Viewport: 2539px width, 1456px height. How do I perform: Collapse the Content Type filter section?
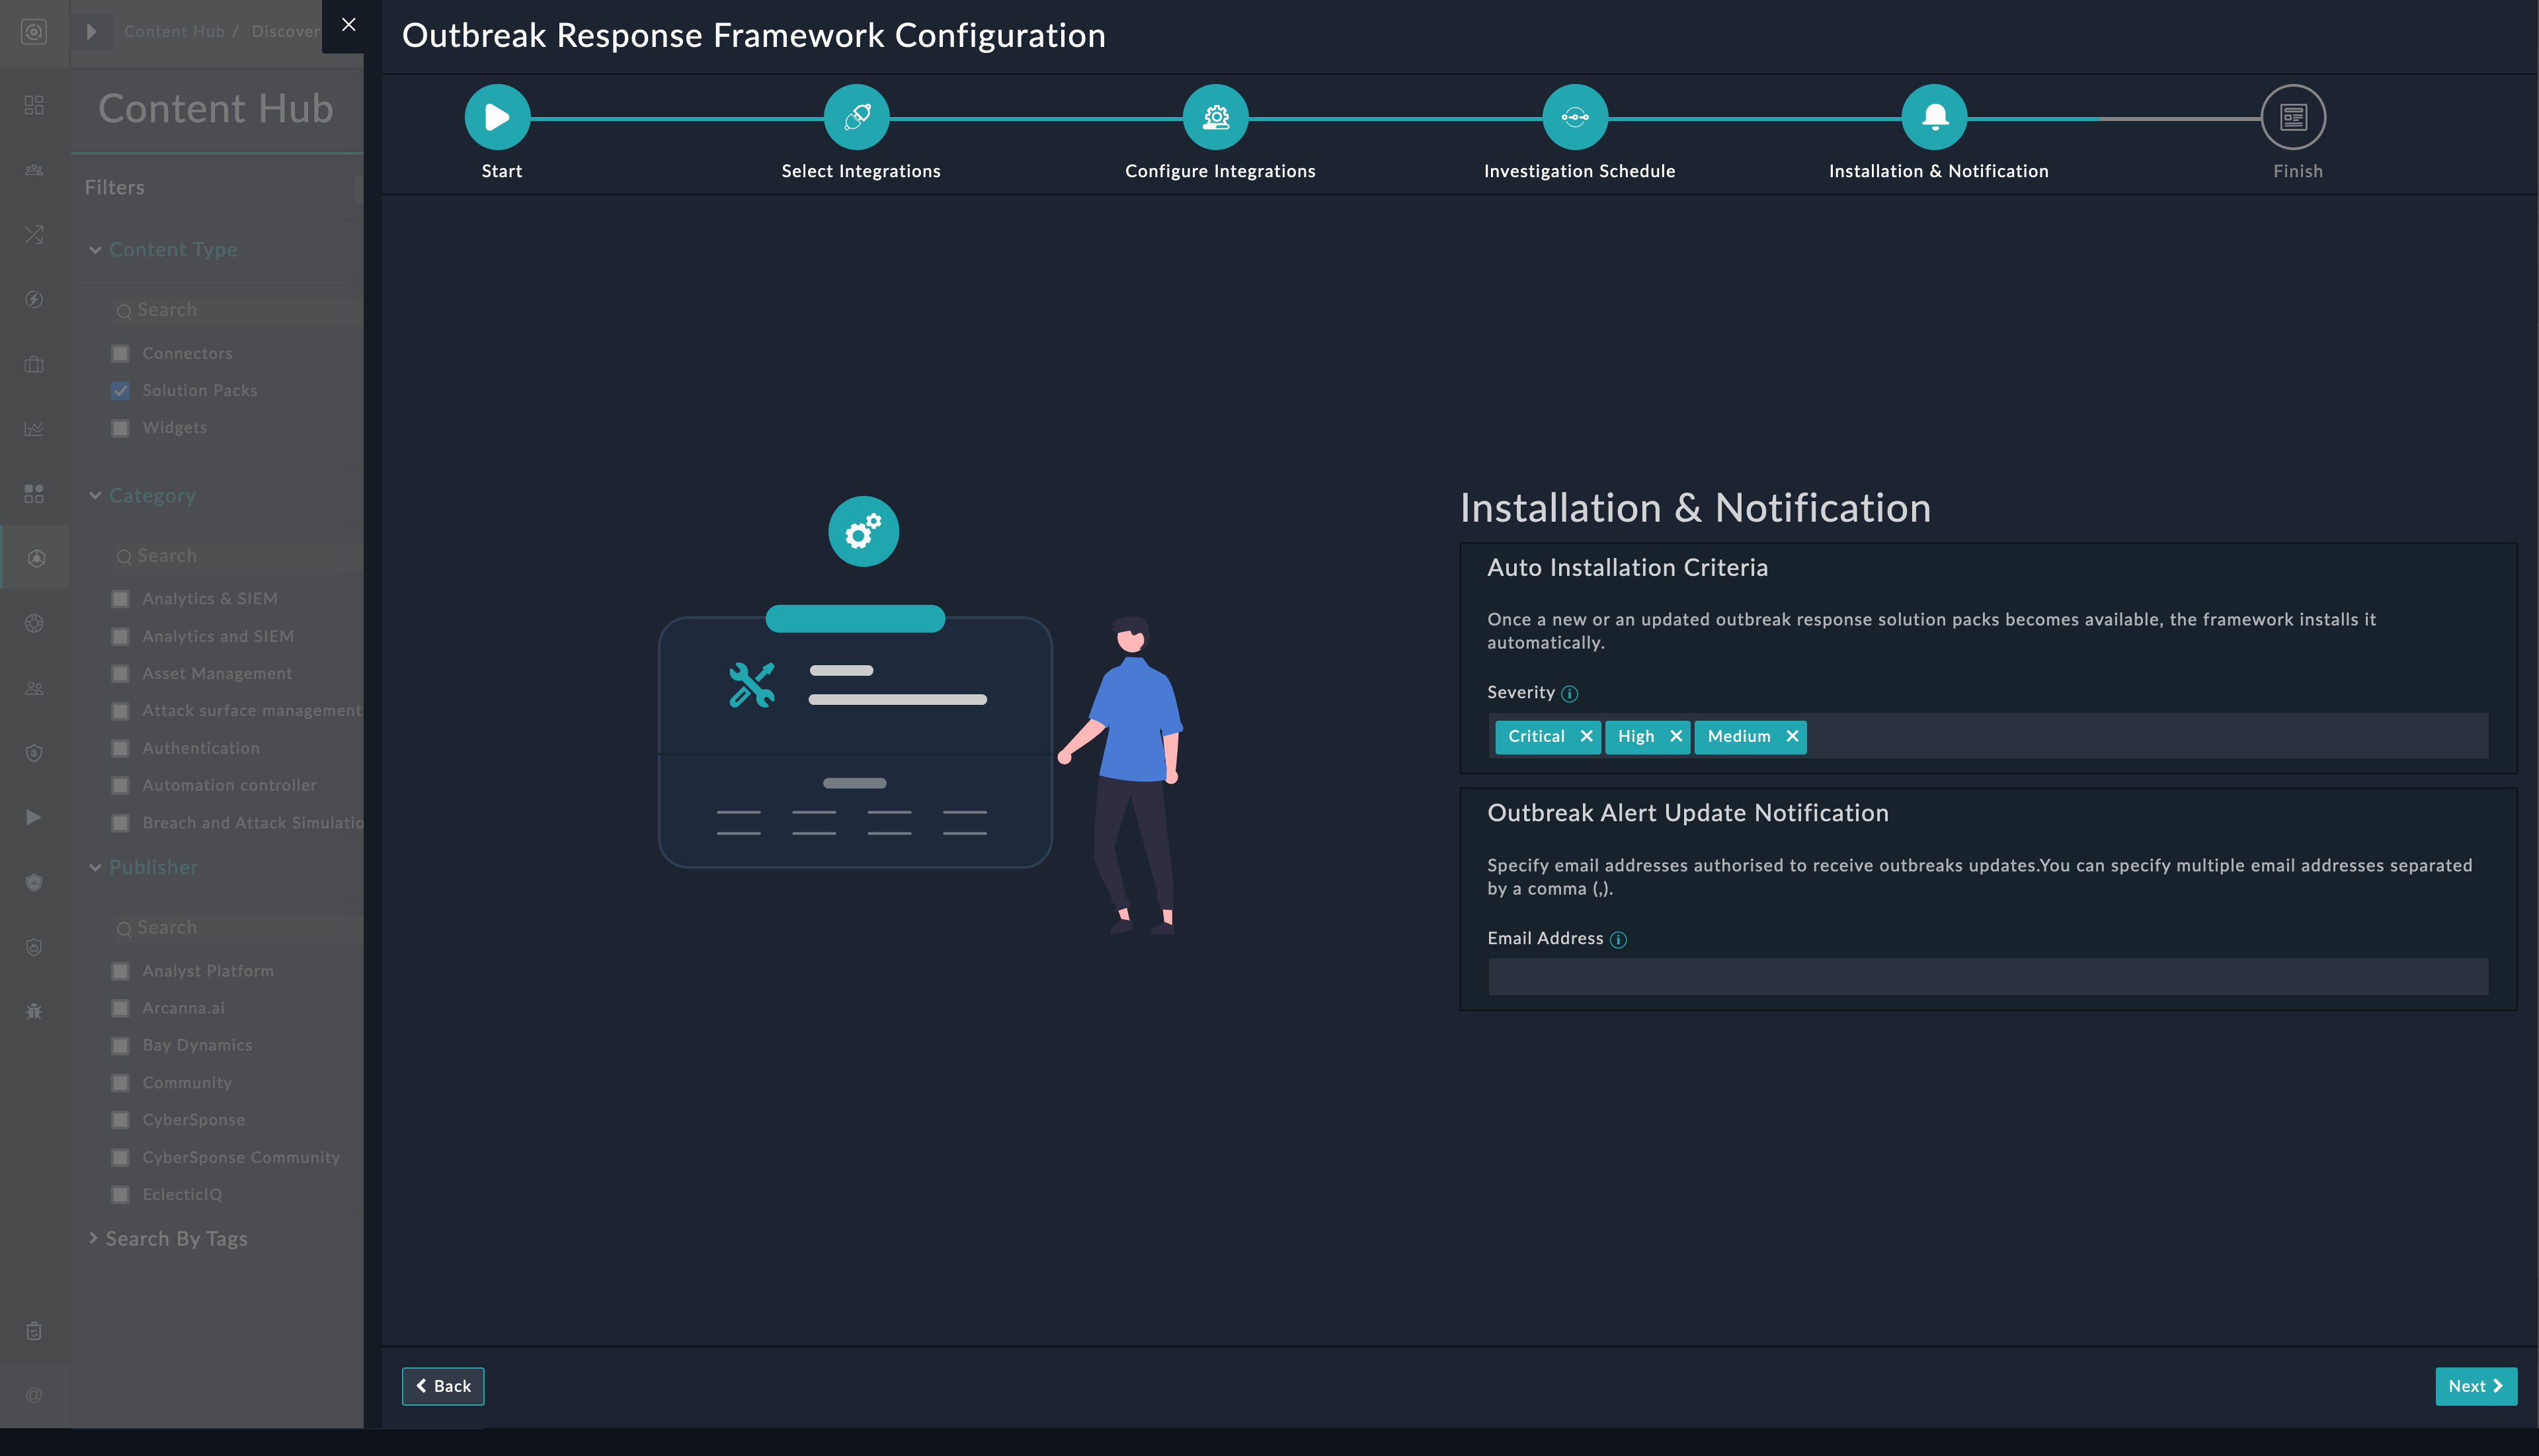[96, 250]
